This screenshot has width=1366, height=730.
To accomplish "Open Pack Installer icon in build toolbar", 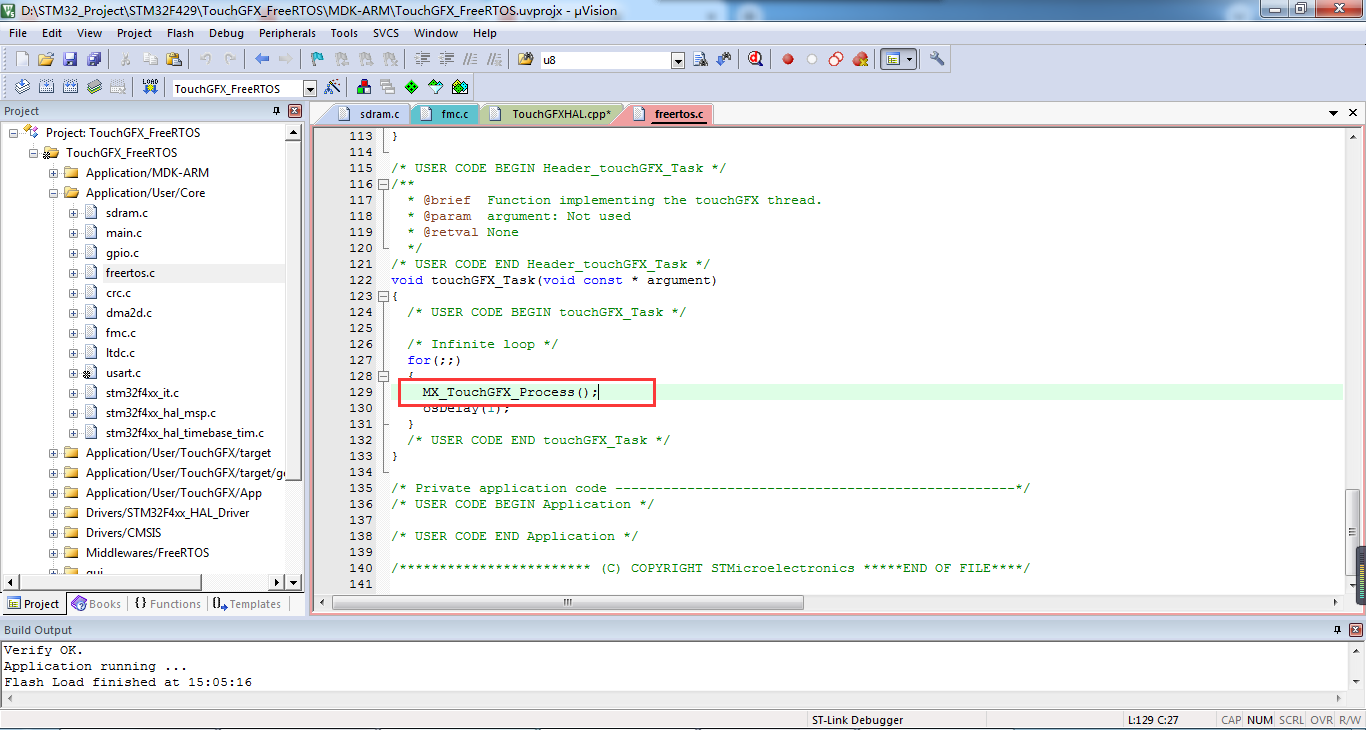I will (x=460, y=87).
